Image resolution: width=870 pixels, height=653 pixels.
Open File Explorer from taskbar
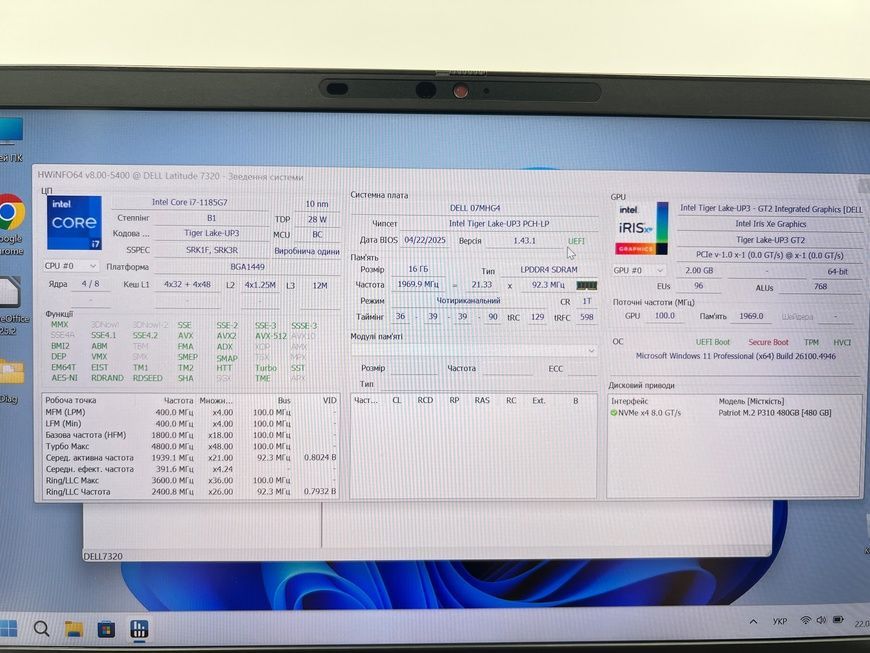(x=73, y=629)
